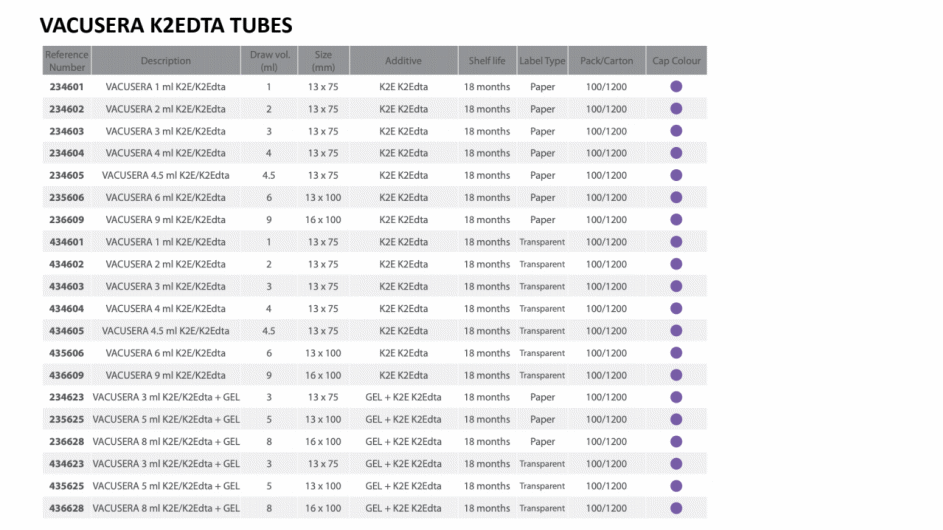Pick the purple cap dot in row 234623
The image size is (943, 530).
point(677,397)
